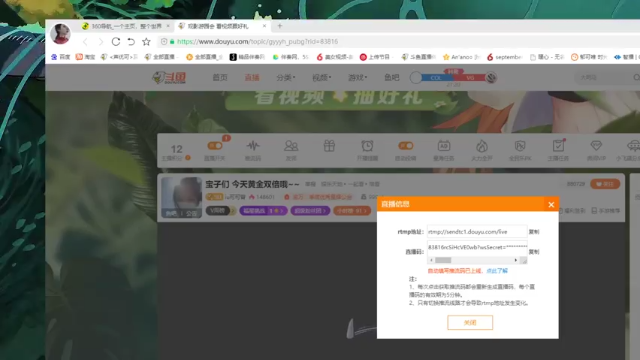
Task: Open the september bookmark
Action: click(x=504, y=57)
